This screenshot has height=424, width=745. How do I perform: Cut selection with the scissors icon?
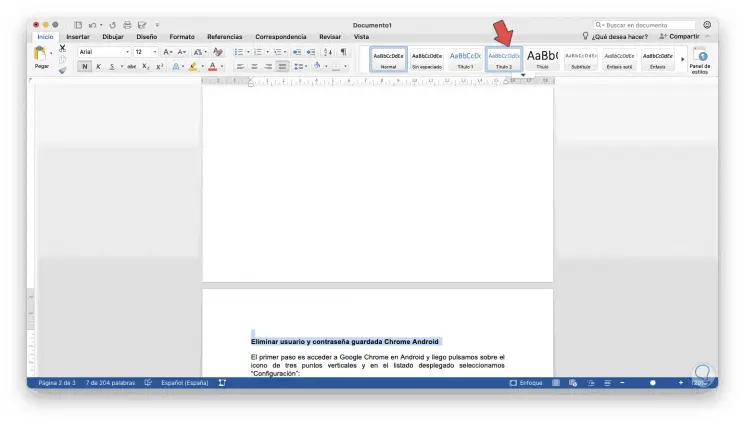(62, 48)
